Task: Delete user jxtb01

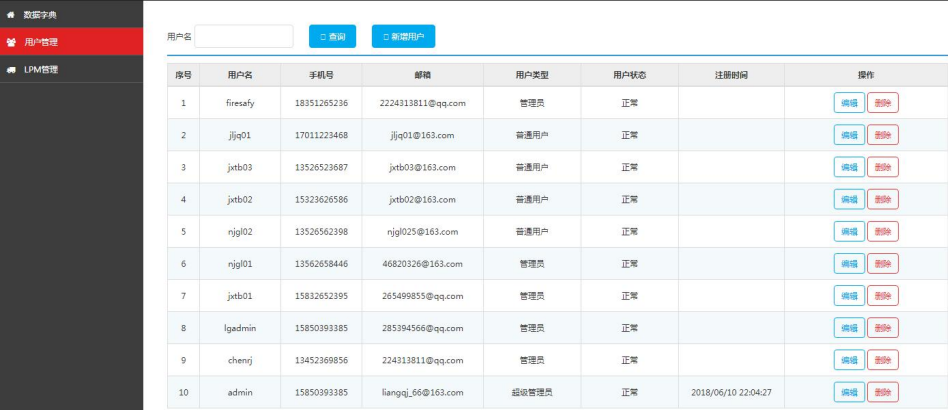Action: point(882,296)
